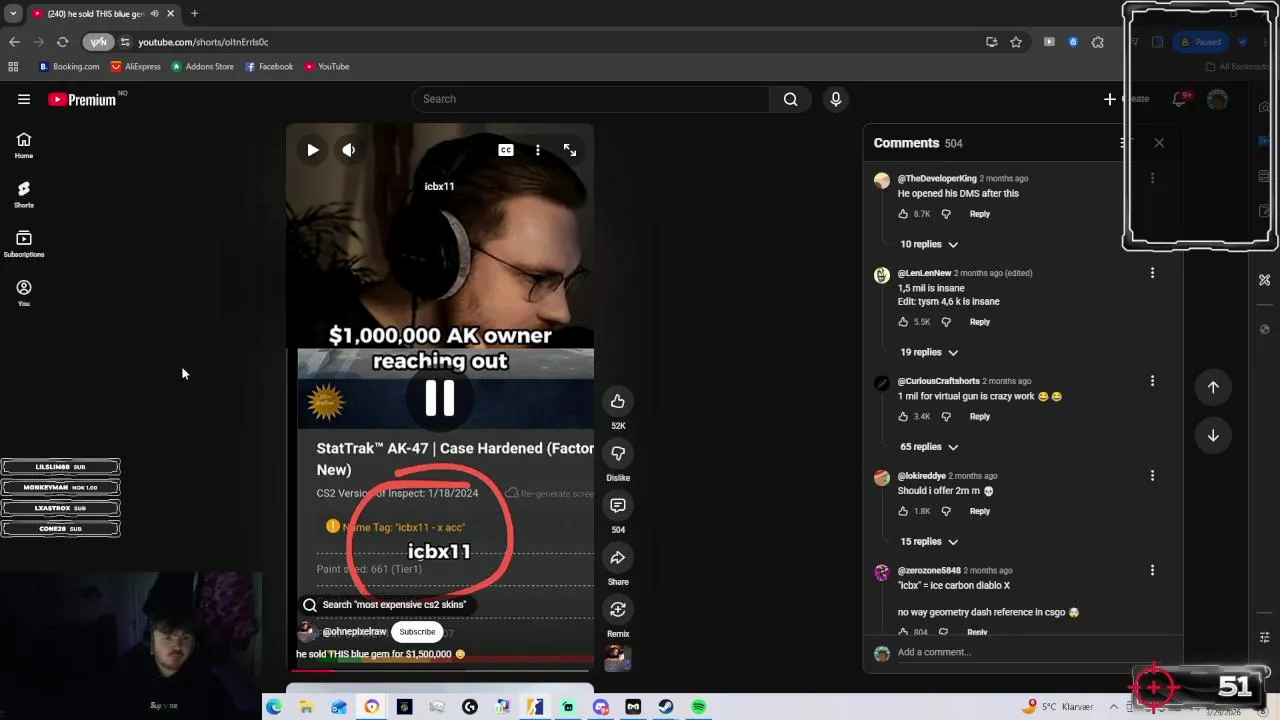This screenshot has height=720, width=1280.
Task: Open options menu on lokireddye comment
Action: 1152,475
